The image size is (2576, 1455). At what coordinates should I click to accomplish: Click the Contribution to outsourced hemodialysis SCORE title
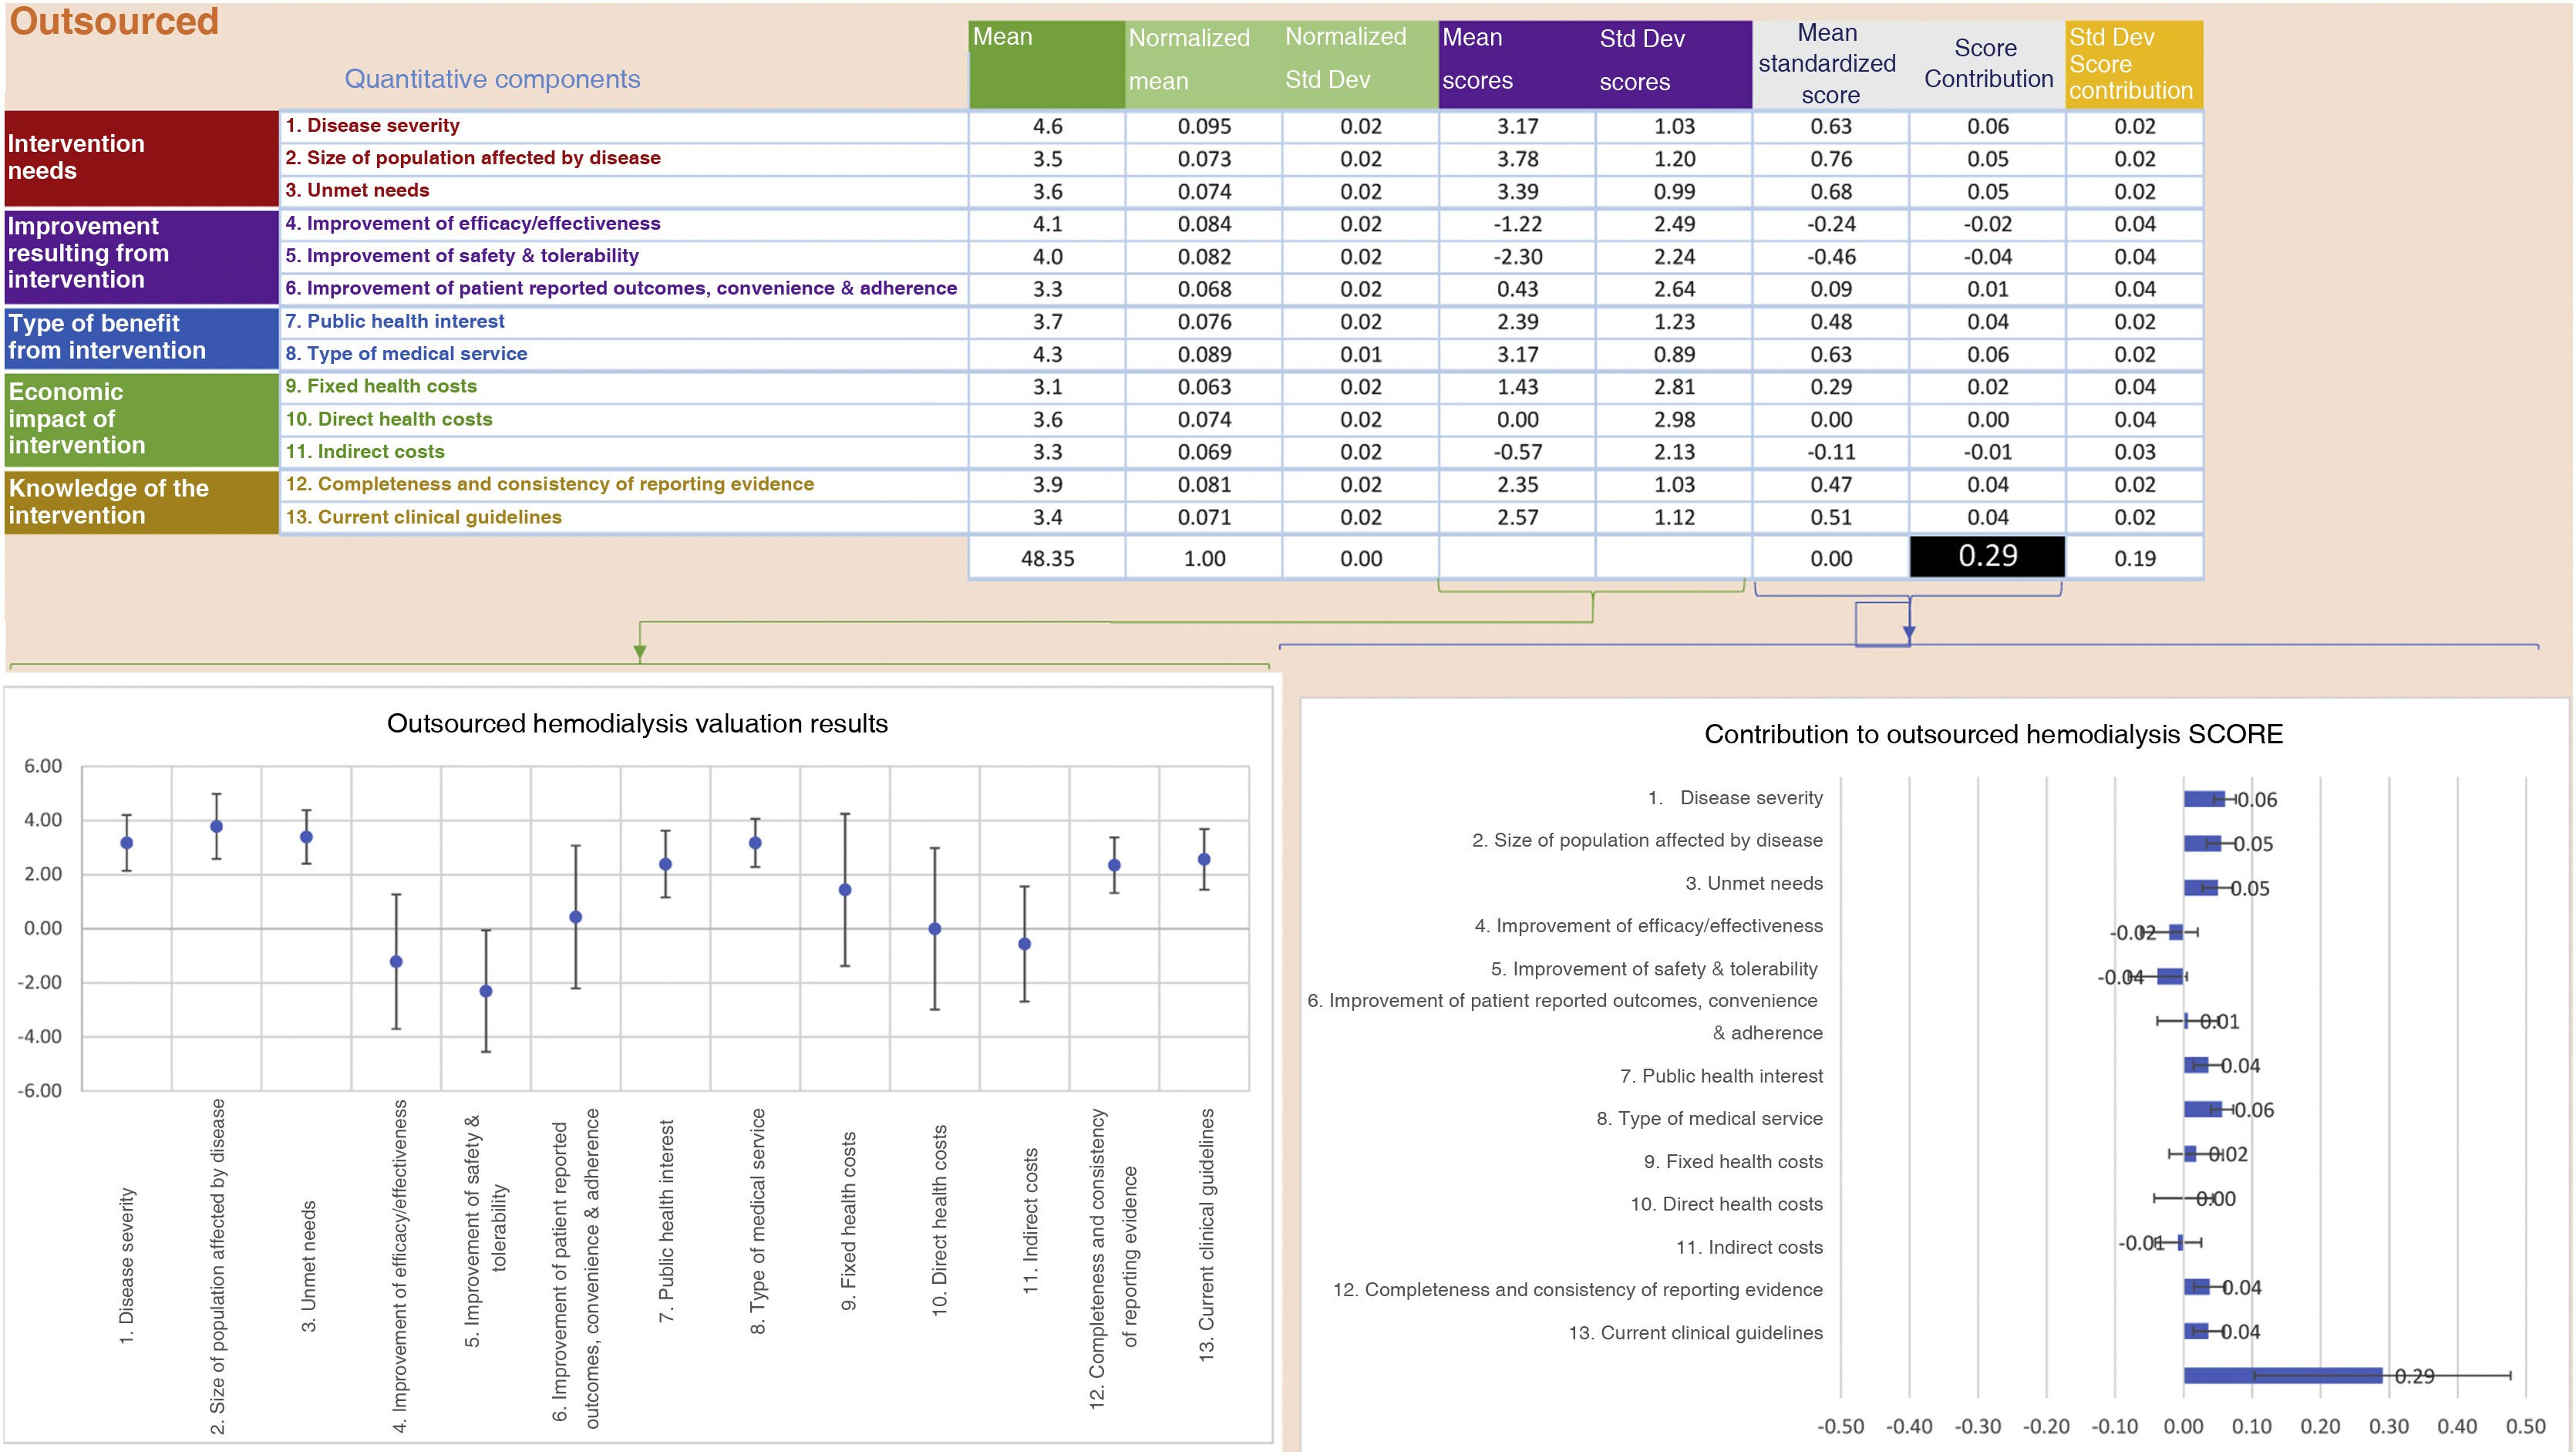(x=1992, y=734)
